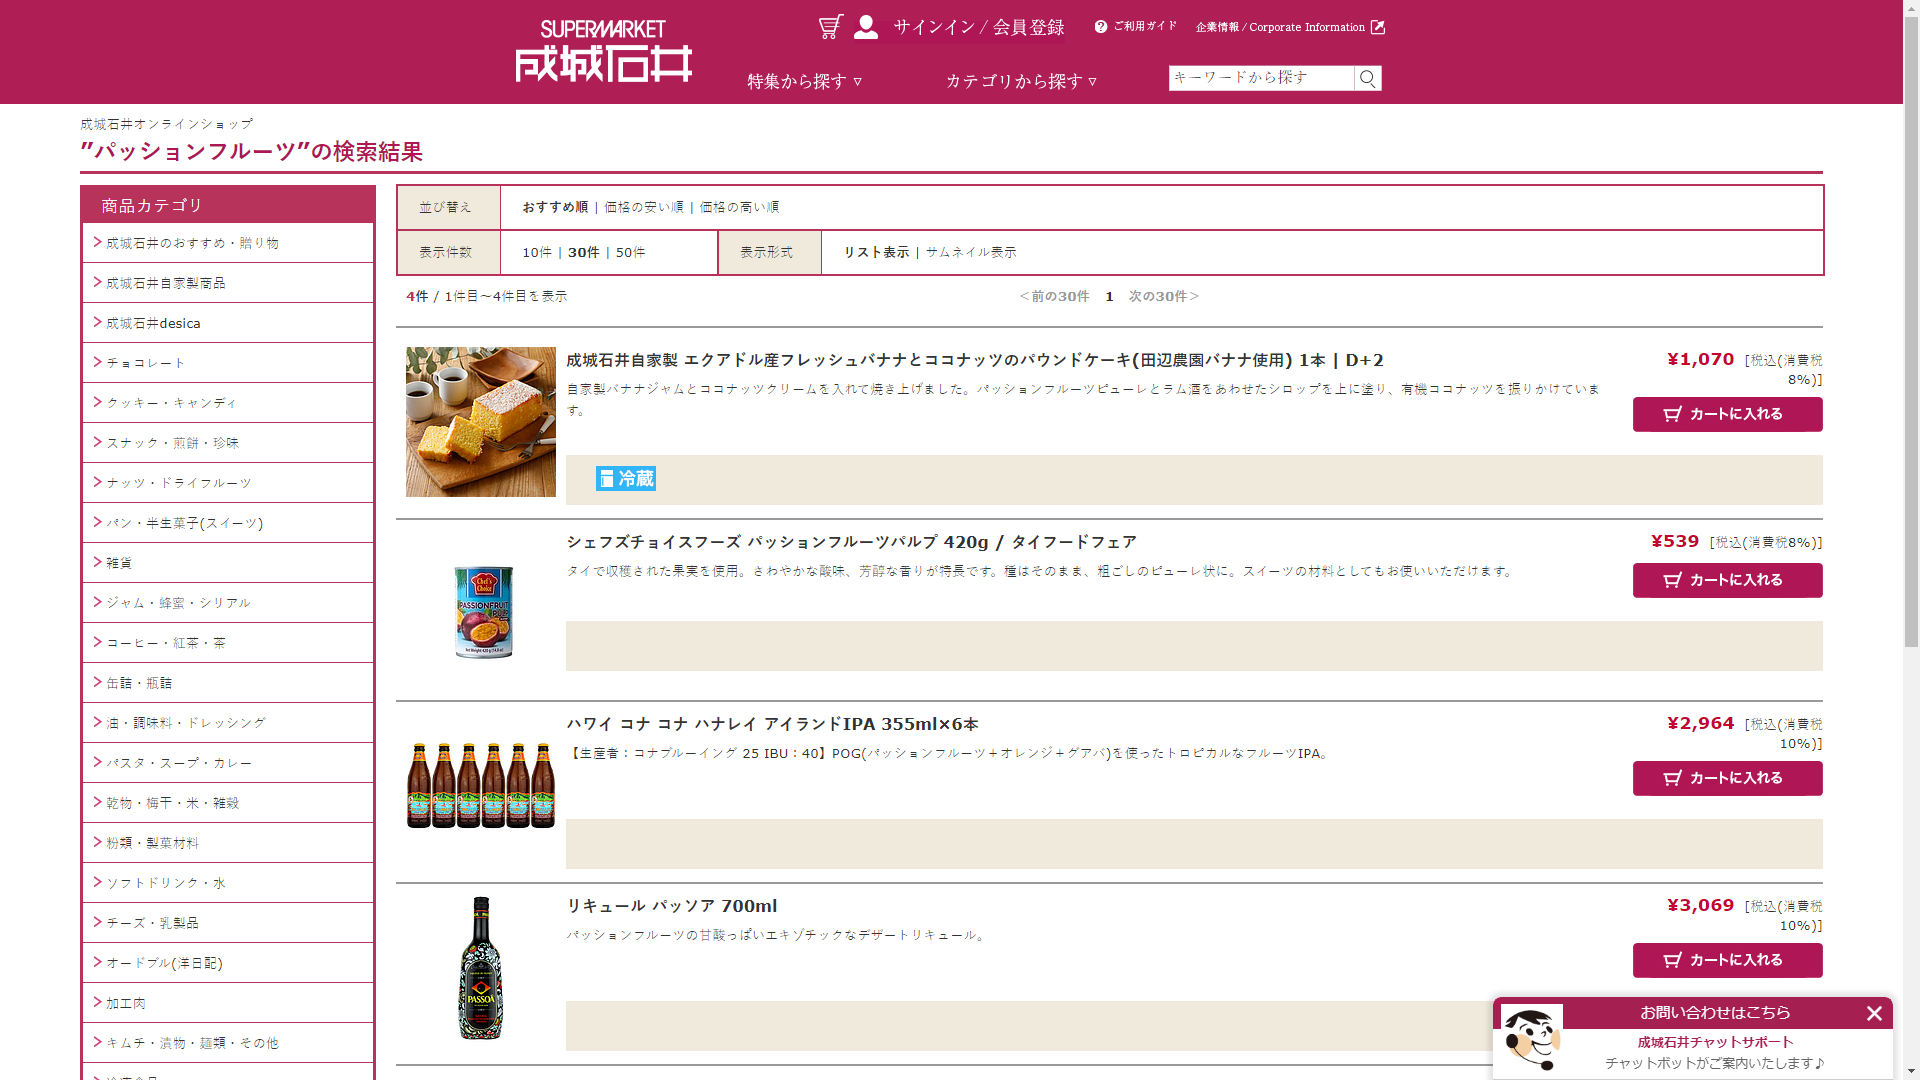Click the keyword search input field
The width and height of the screenshot is (1920, 1080).
tap(1260, 78)
